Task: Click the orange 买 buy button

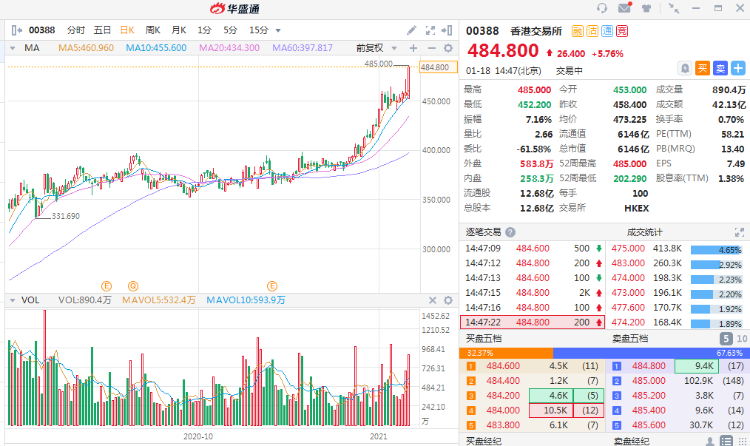Action: pos(703,69)
